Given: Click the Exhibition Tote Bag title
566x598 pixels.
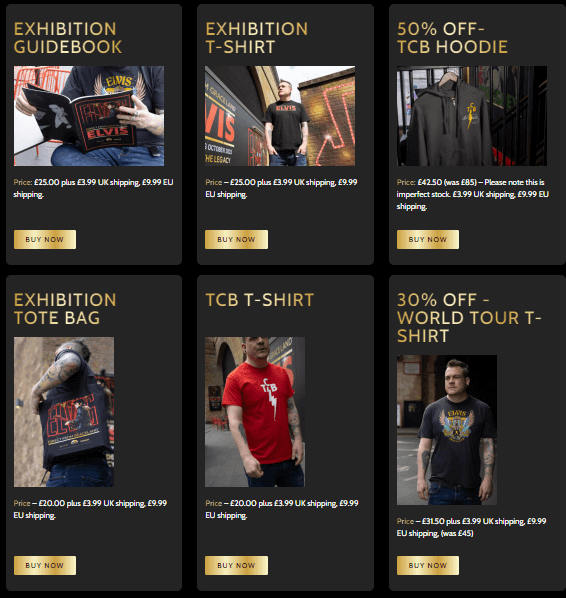Looking at the screenshot, I should (65, 309).
